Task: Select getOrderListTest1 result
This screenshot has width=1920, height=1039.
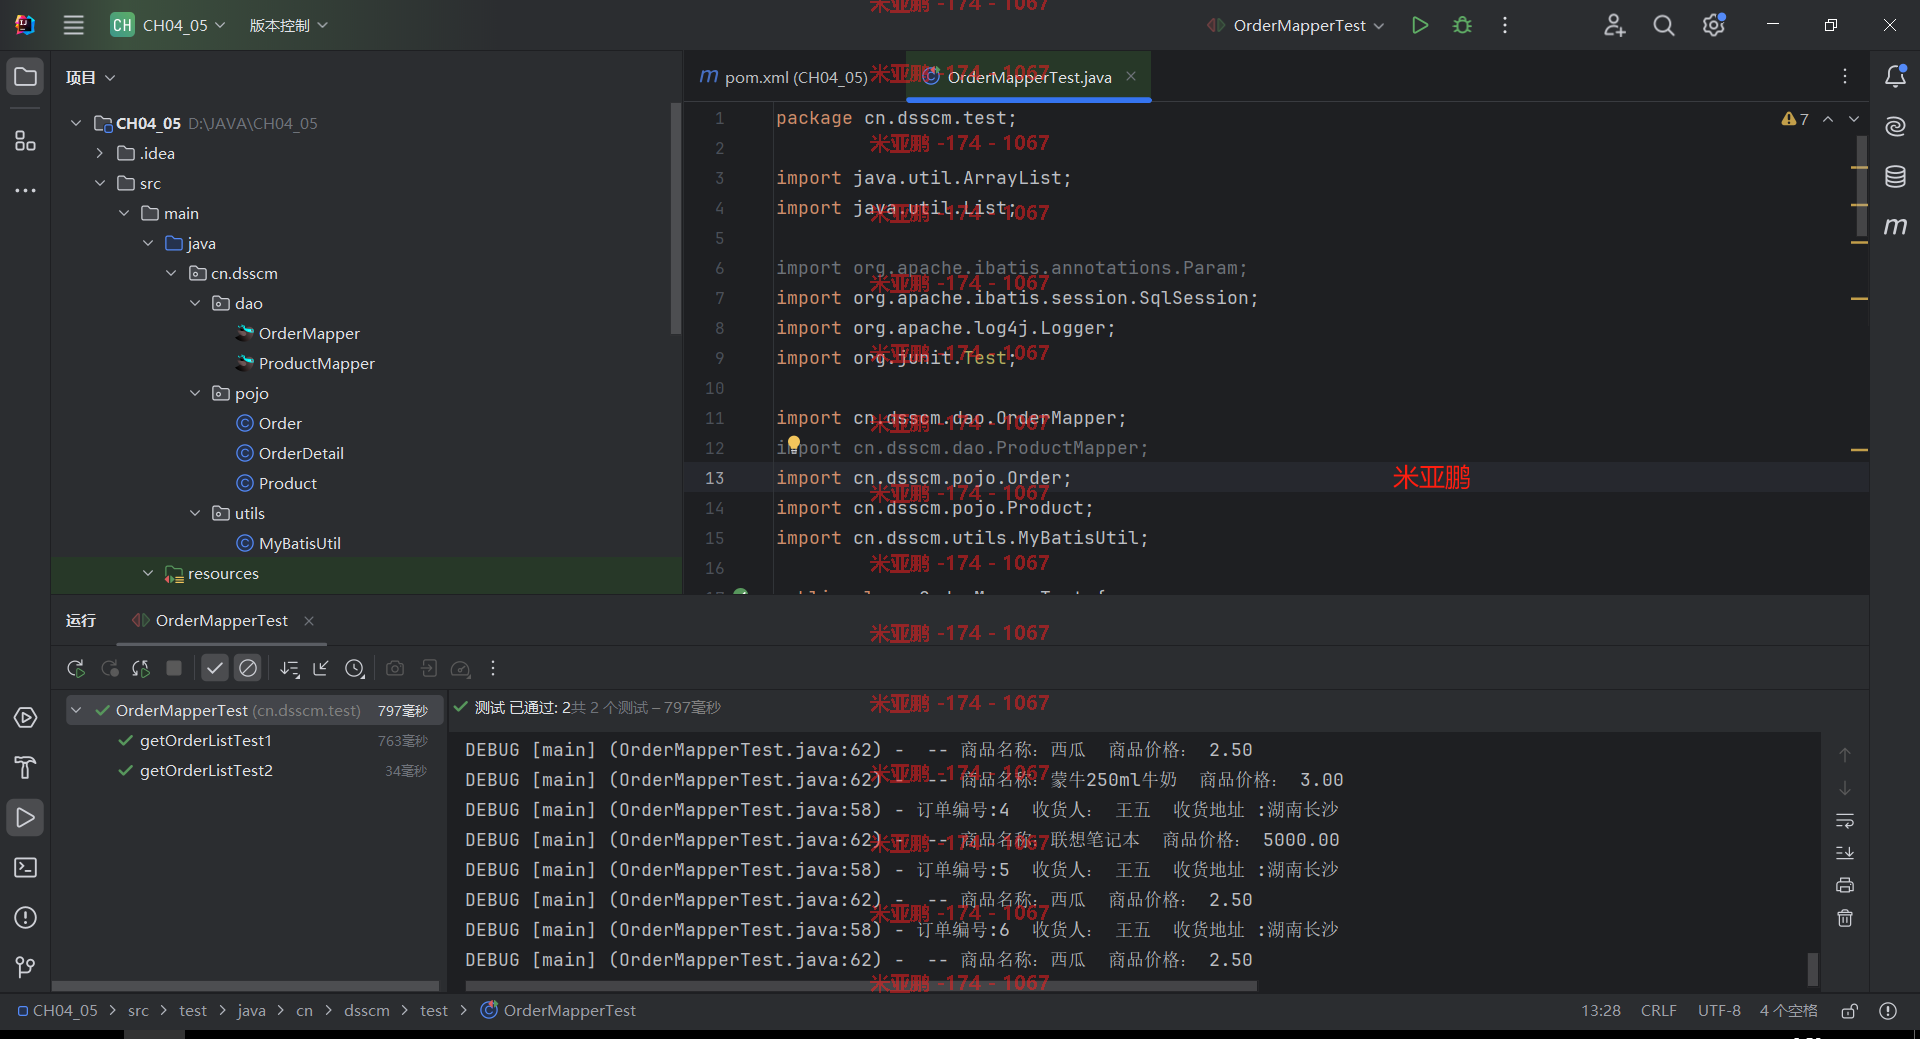Action: click(206, 740)
